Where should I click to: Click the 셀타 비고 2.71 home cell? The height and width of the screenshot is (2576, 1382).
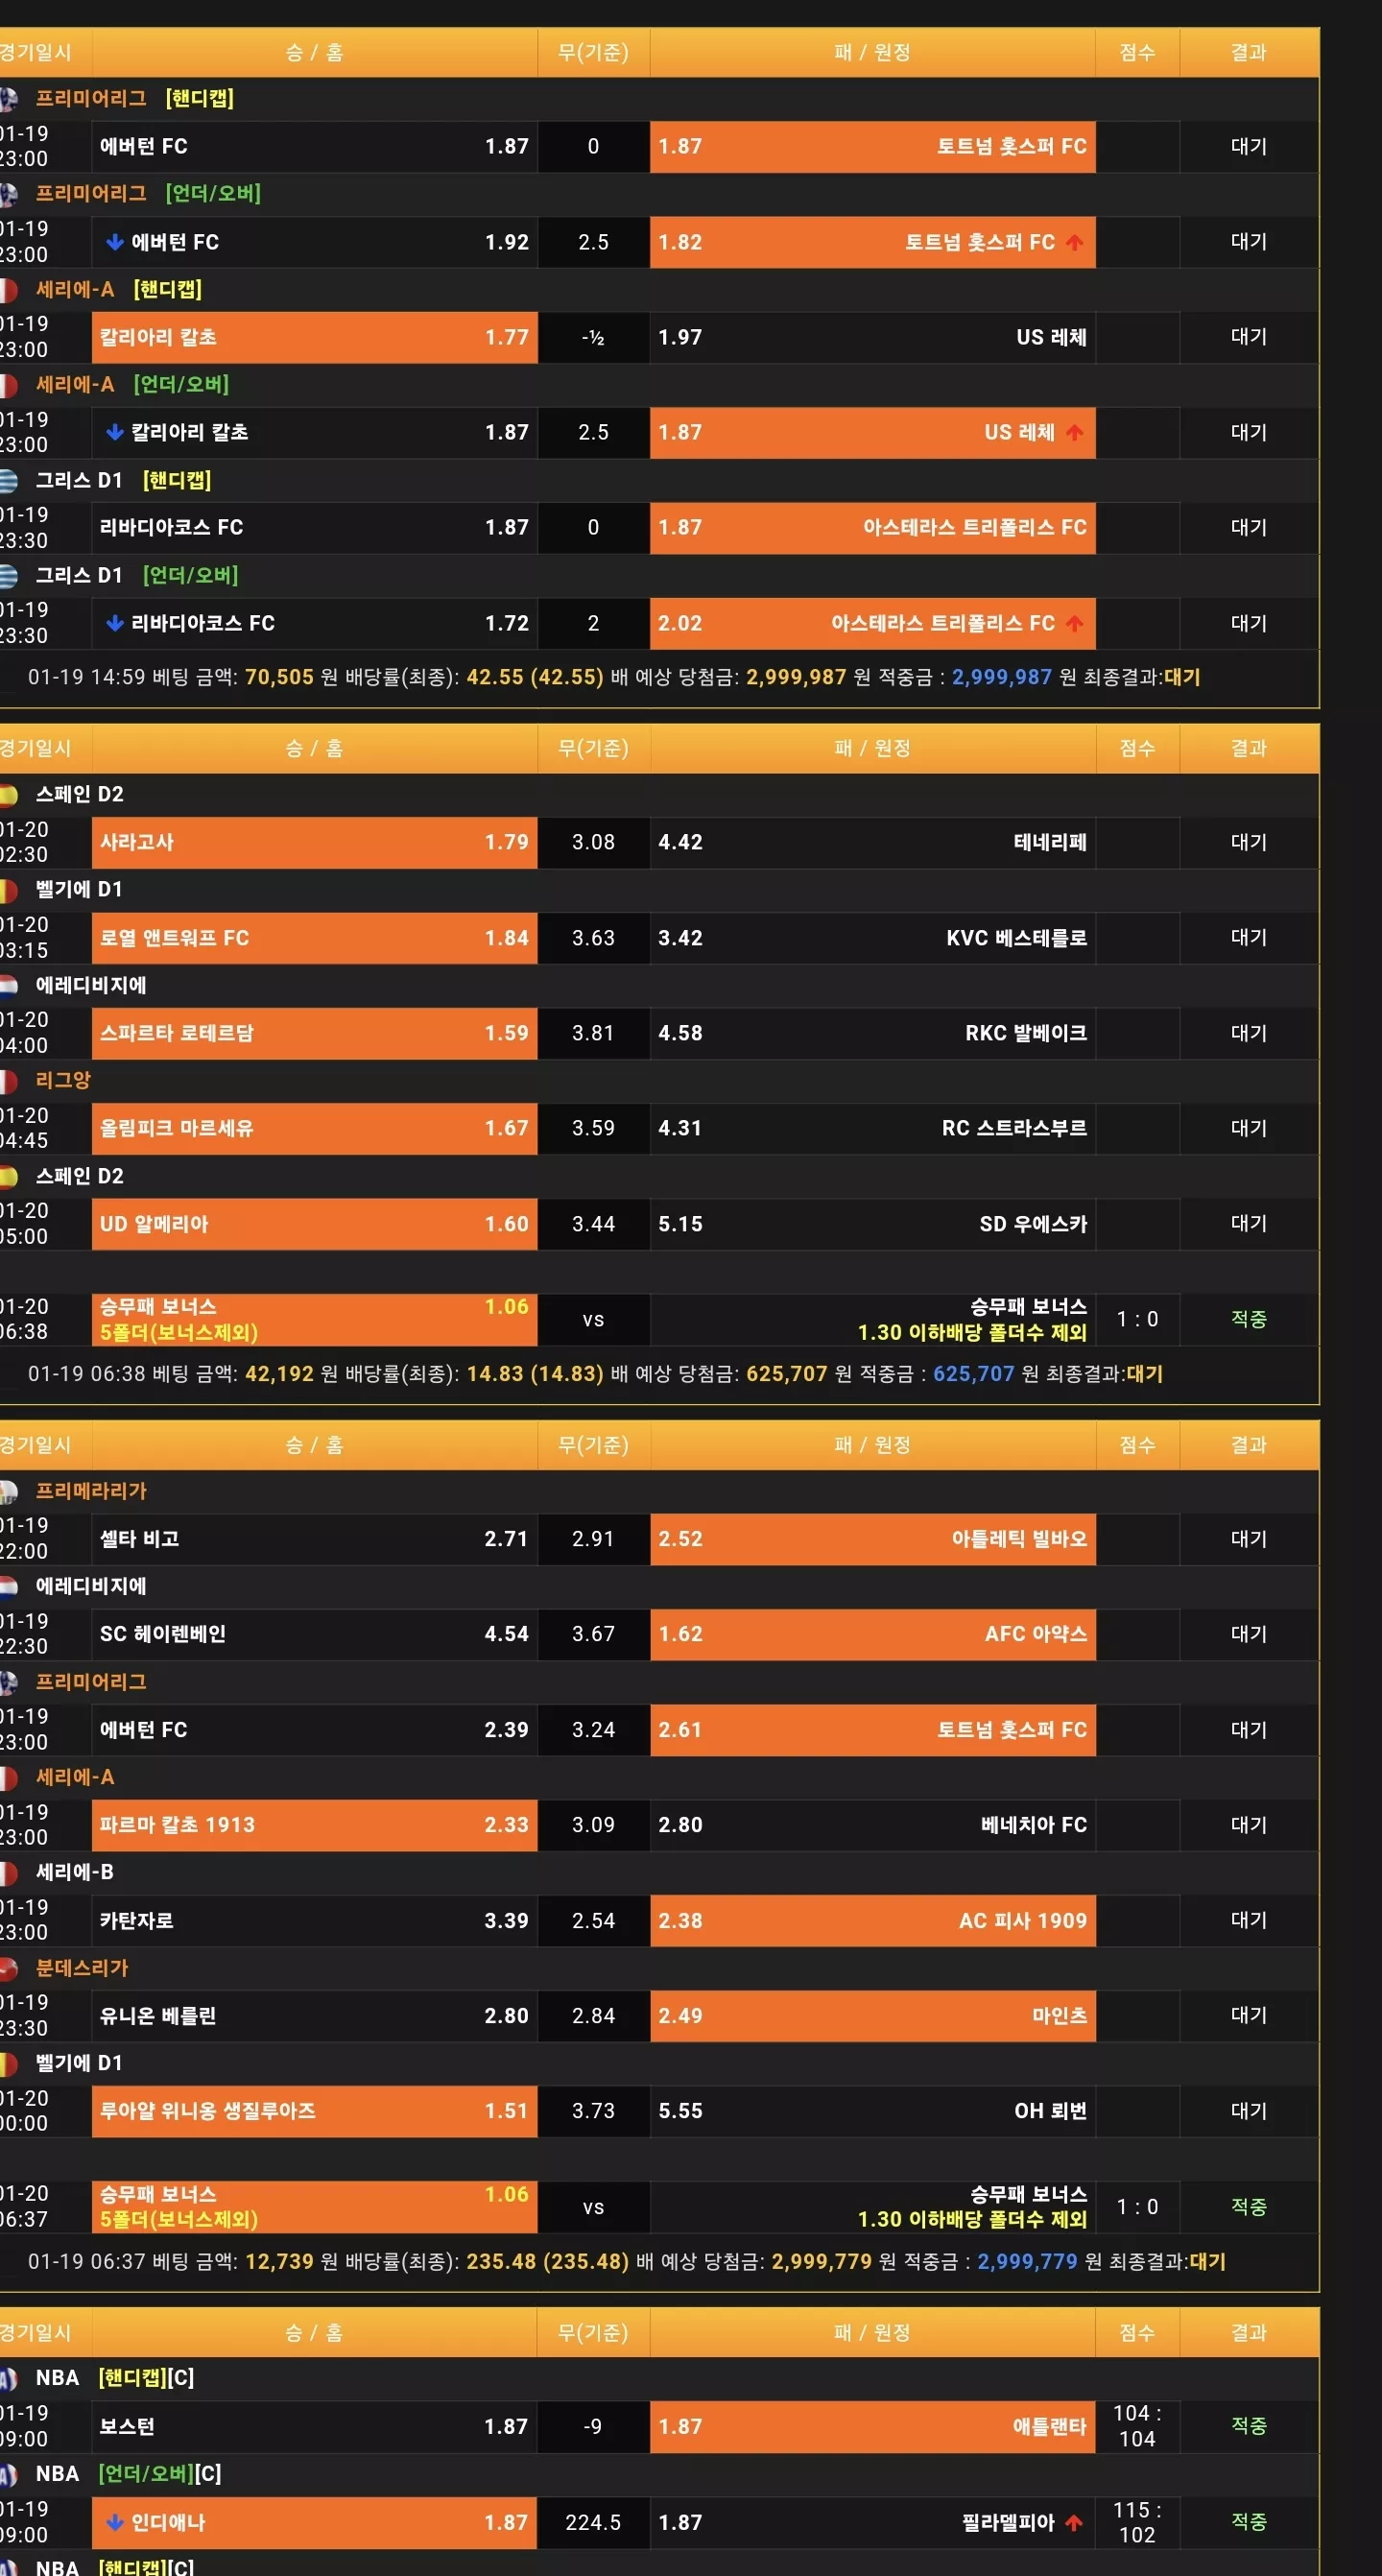(x=314, y=1539)
